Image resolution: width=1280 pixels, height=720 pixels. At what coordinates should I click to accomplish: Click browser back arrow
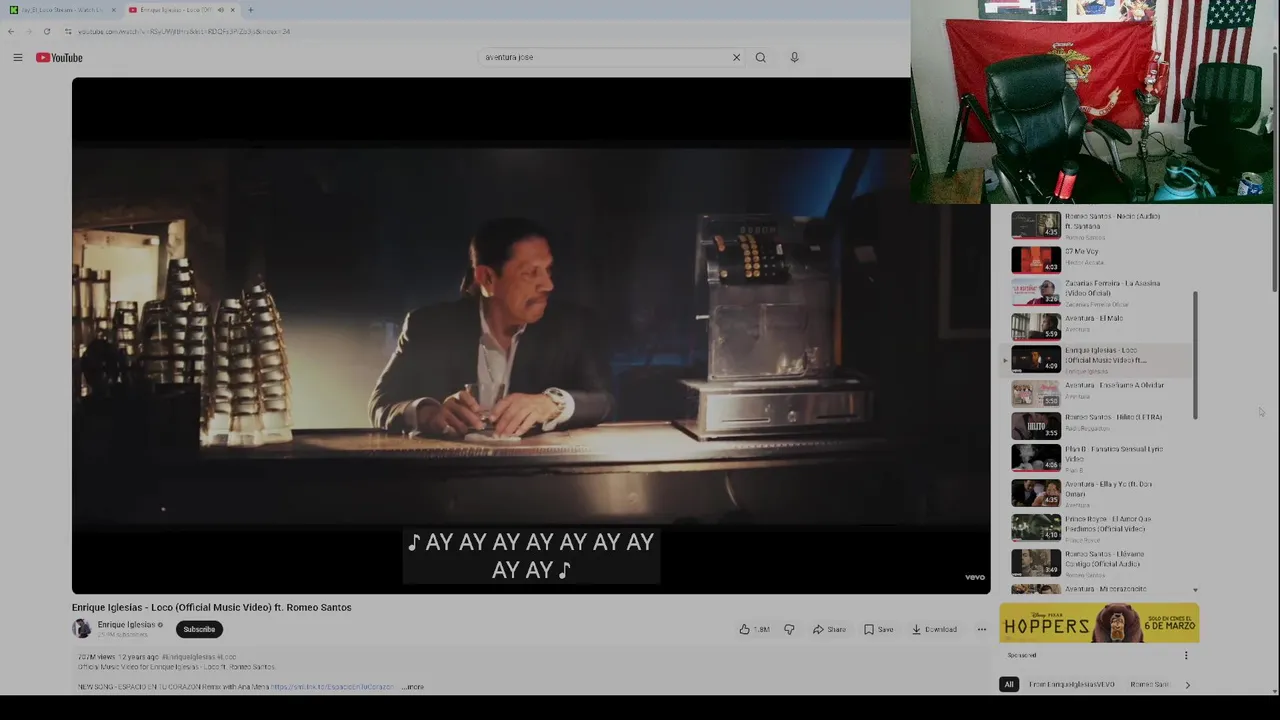coord(11,31)
